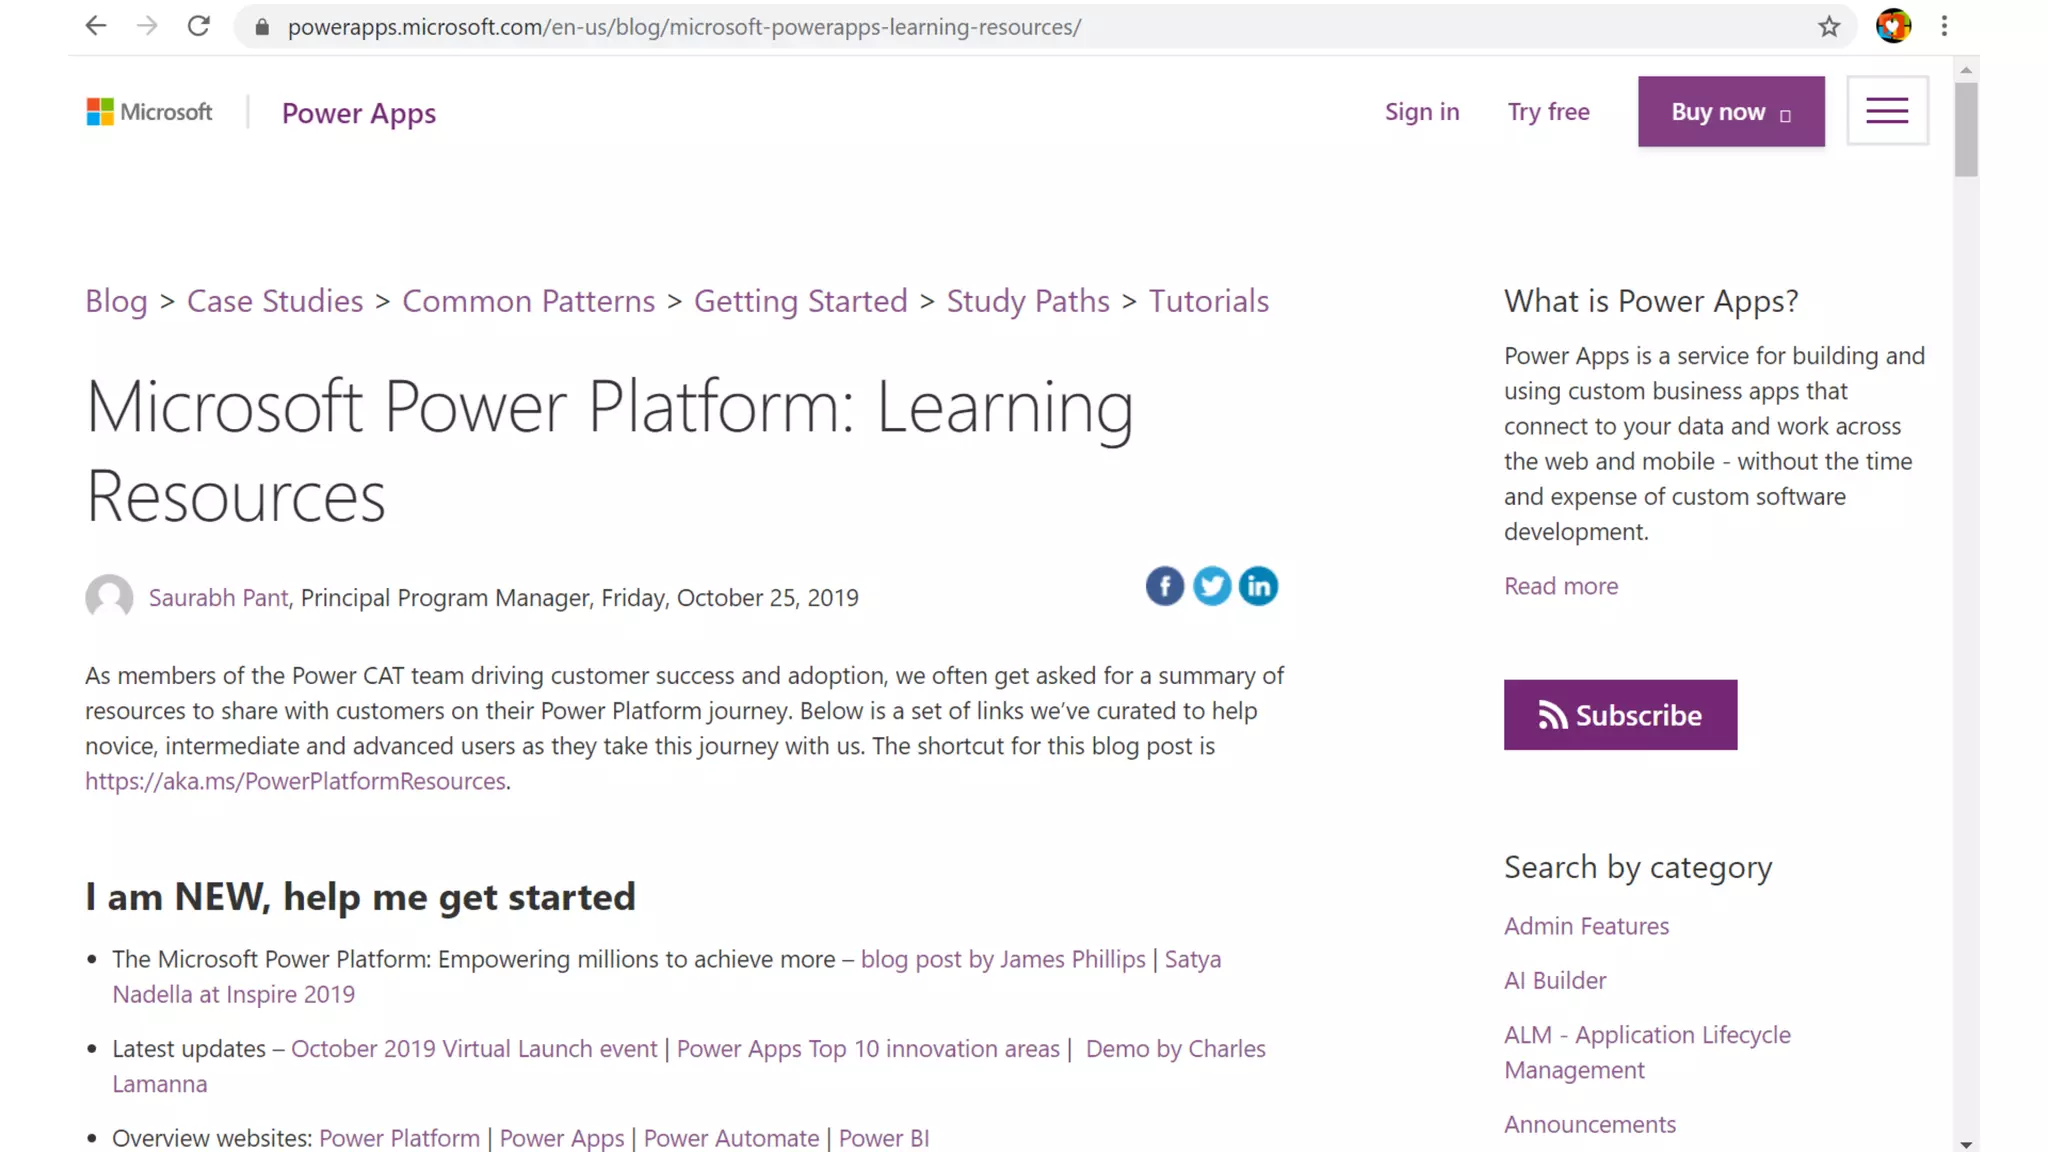Subscribe to the blog RSS feed

point(1620,715)
